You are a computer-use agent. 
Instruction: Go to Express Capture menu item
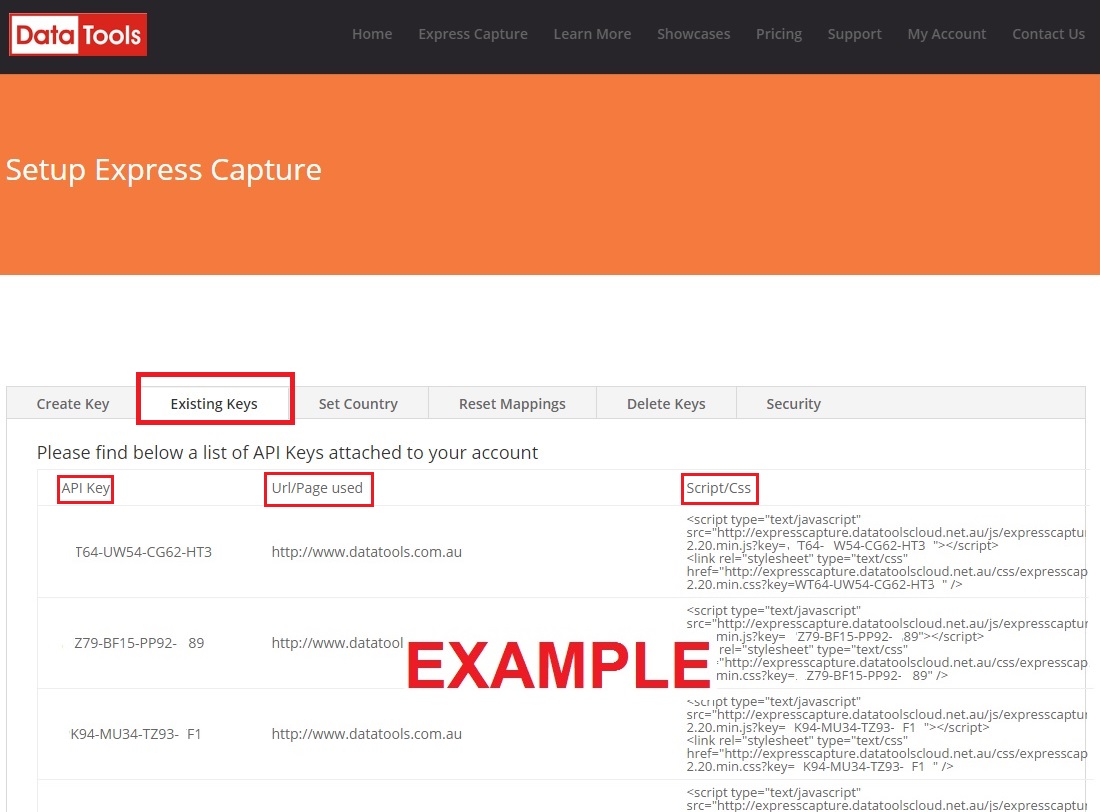(x=473, y=34)
